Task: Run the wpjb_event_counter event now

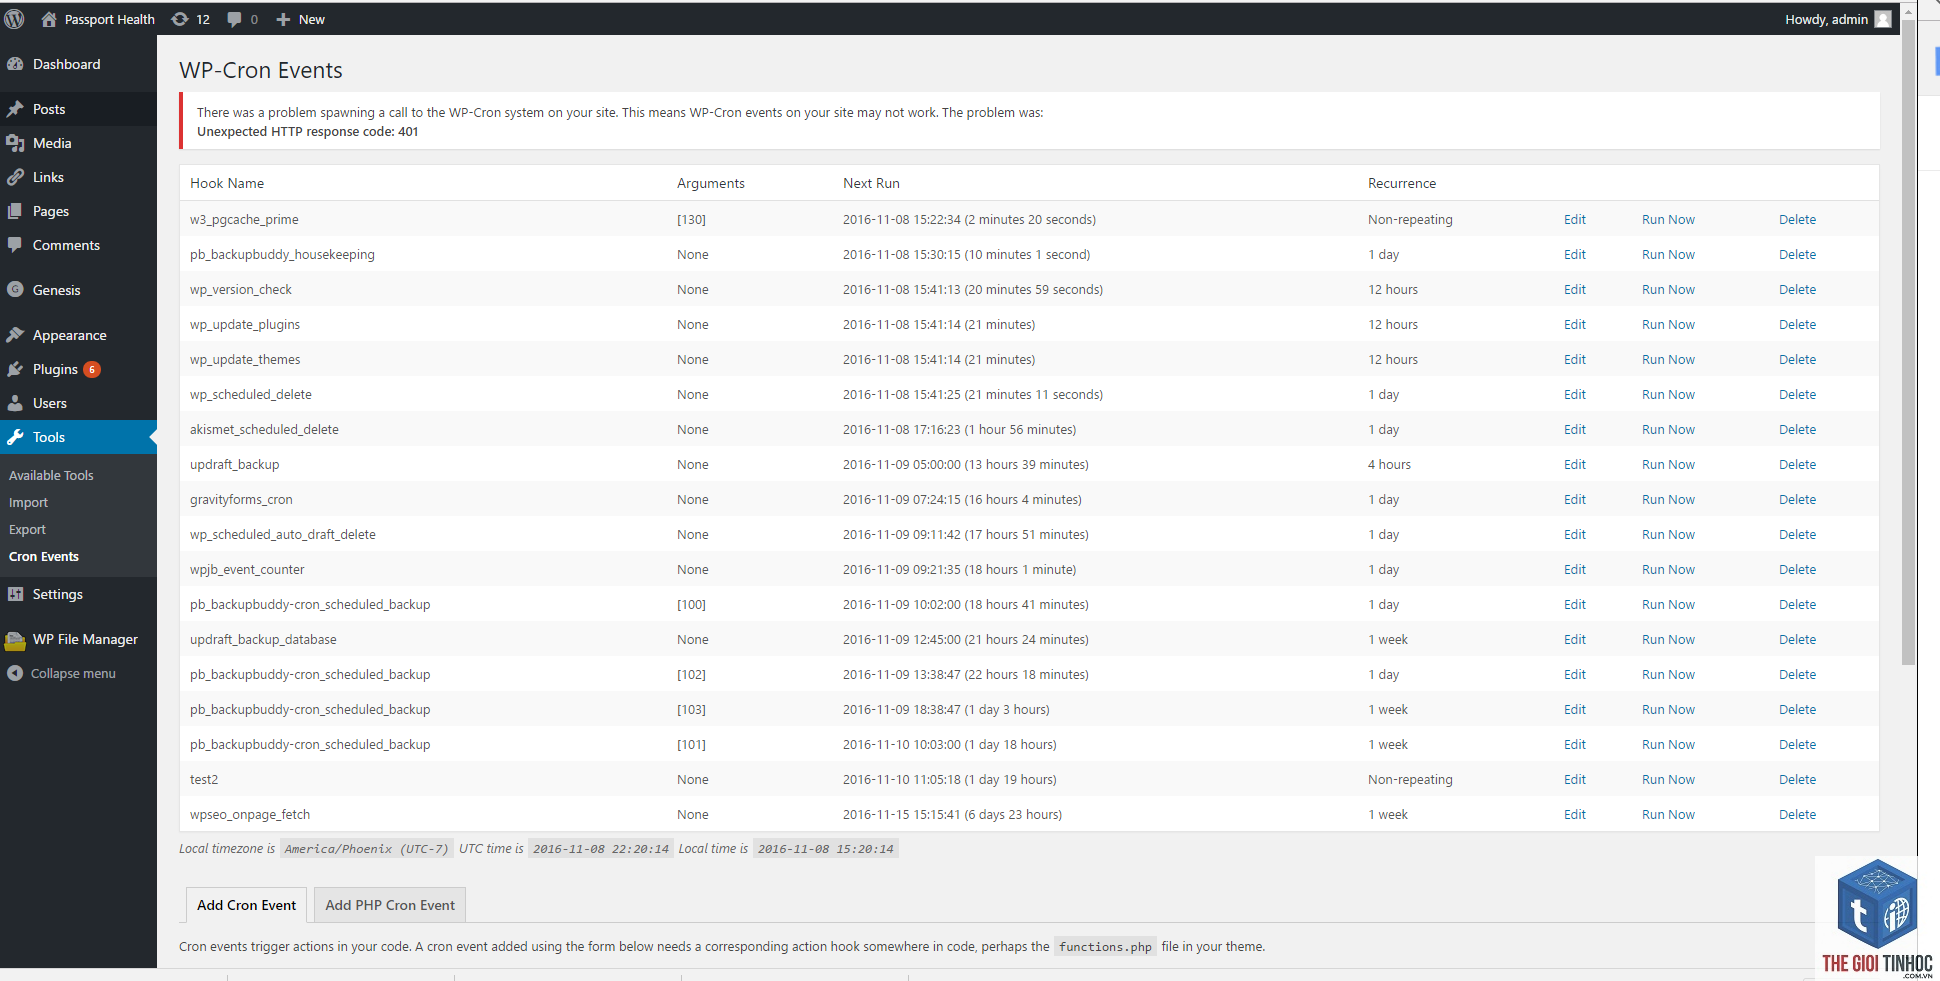Action: point(1668,569)
